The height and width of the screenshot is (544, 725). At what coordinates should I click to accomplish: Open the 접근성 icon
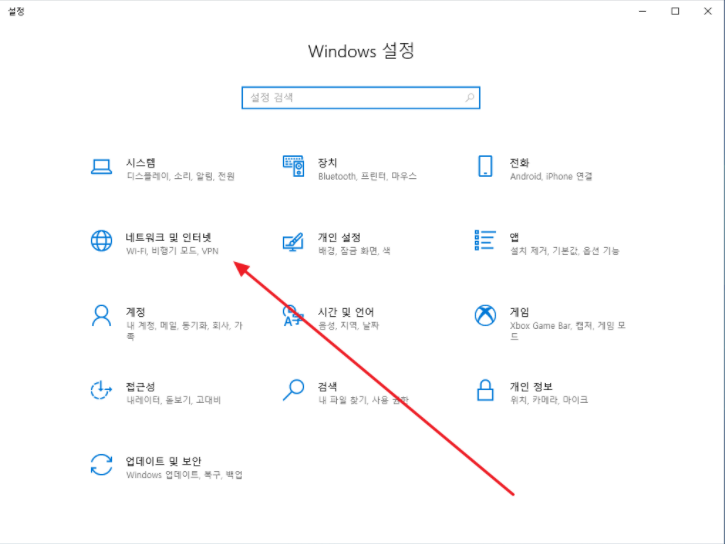pyautogui.click(x=101, y=390)
